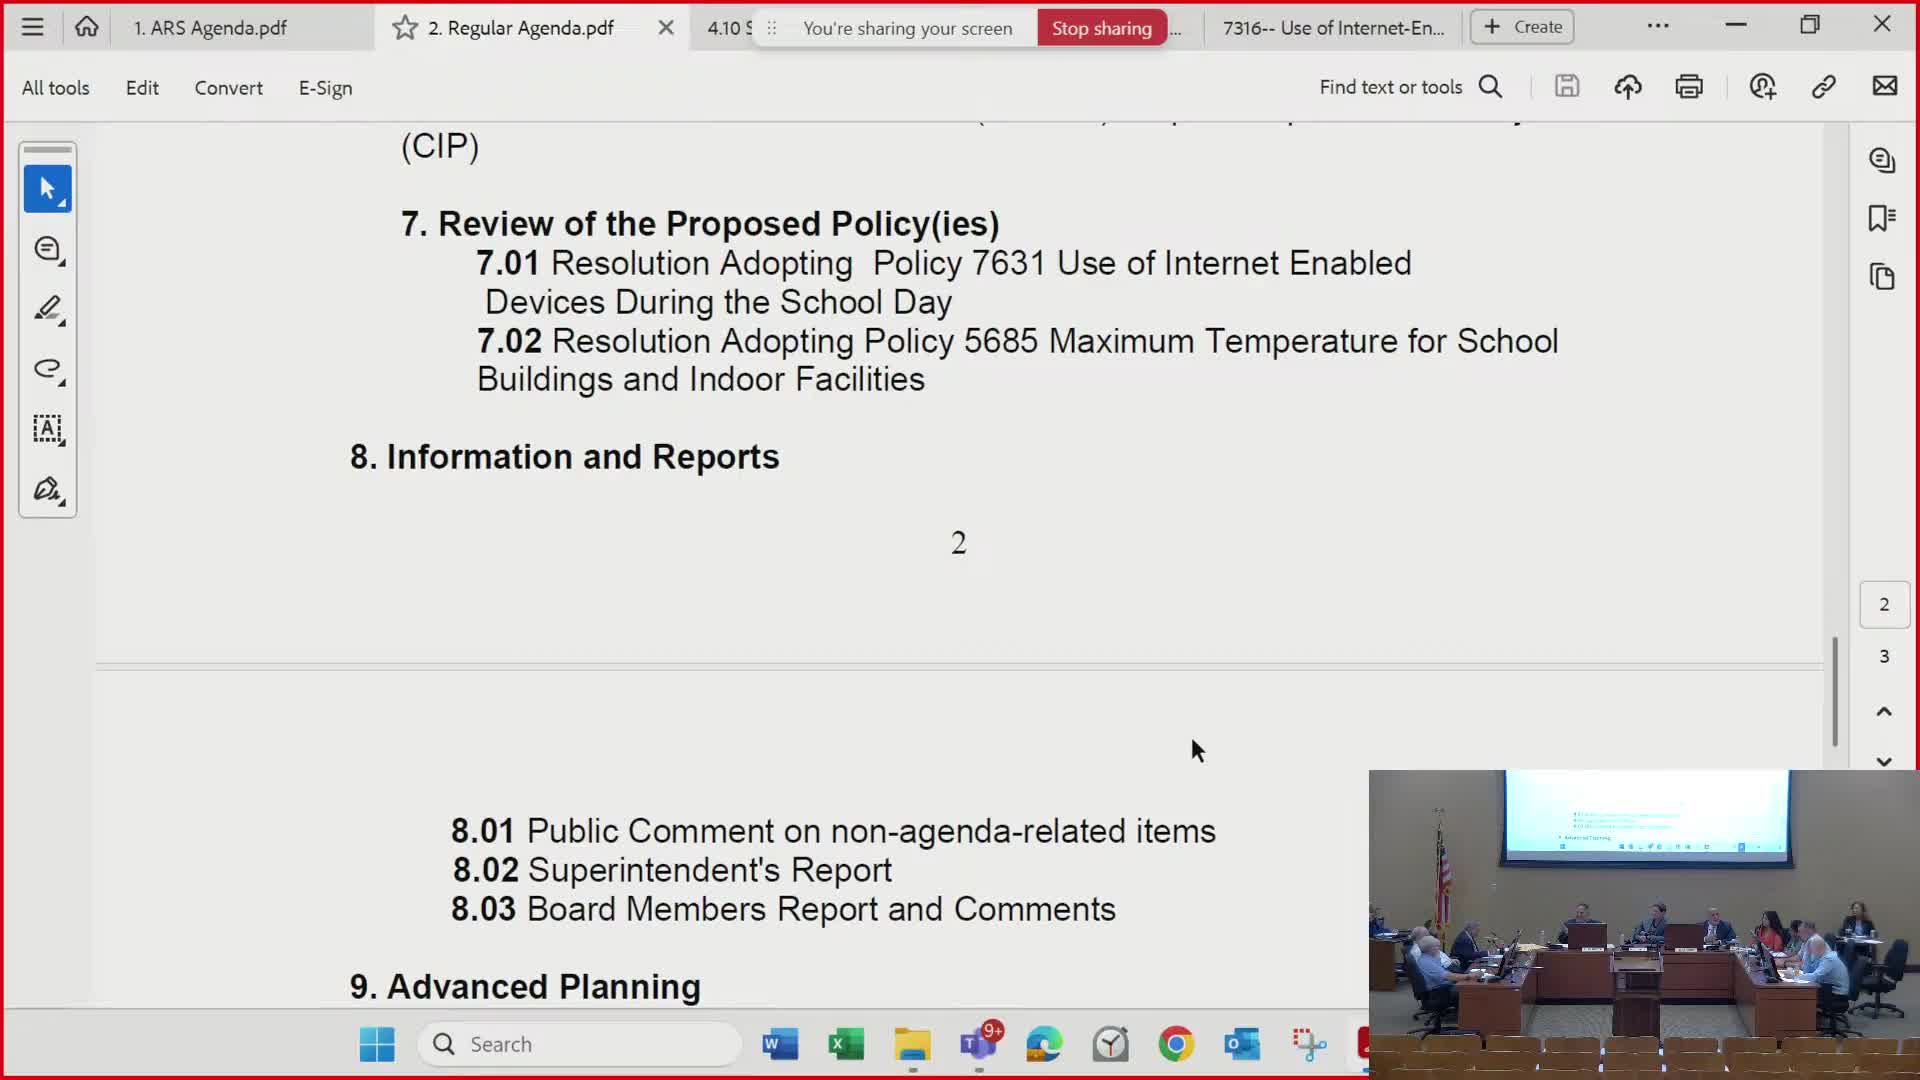Choose the add text box tool
Viewport: 1920px width, 1080px height.
[48, 429]
